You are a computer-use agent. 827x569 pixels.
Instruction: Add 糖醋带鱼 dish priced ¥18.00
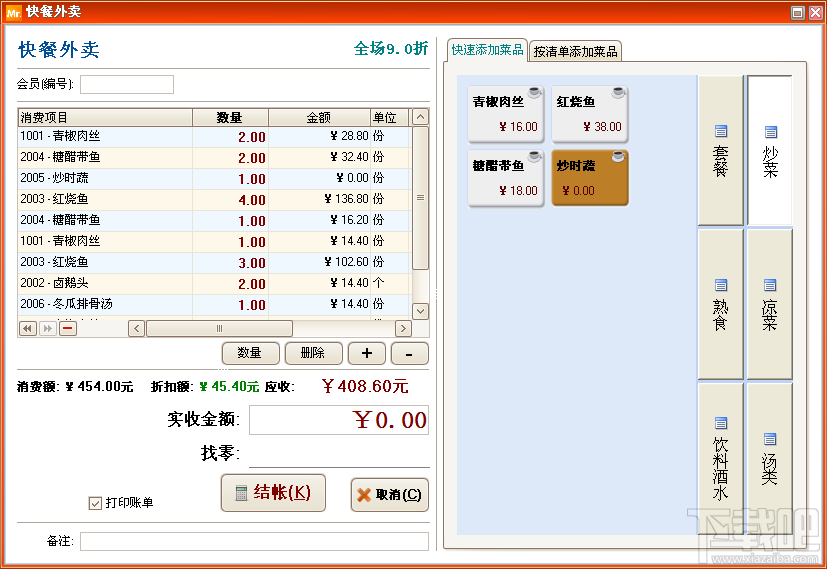pyautogui.click(x=505, y=178)
